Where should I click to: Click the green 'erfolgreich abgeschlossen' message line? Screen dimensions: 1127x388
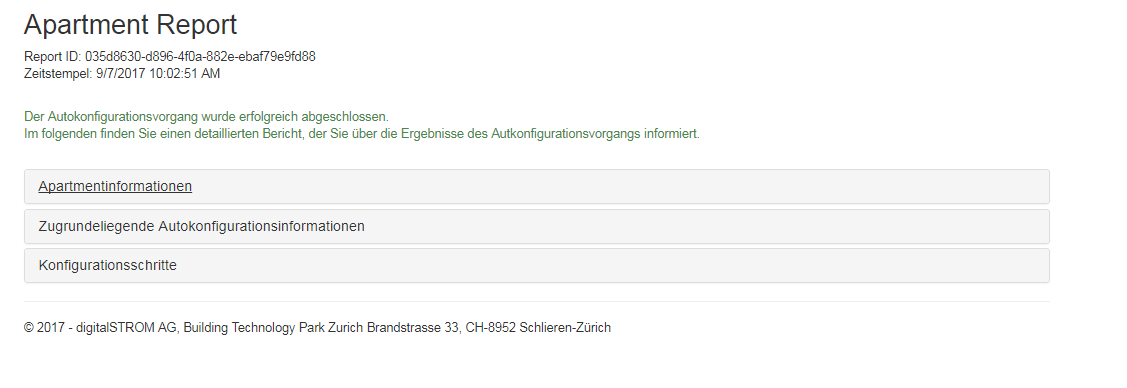pyautogui.click(x=206, y=116)
